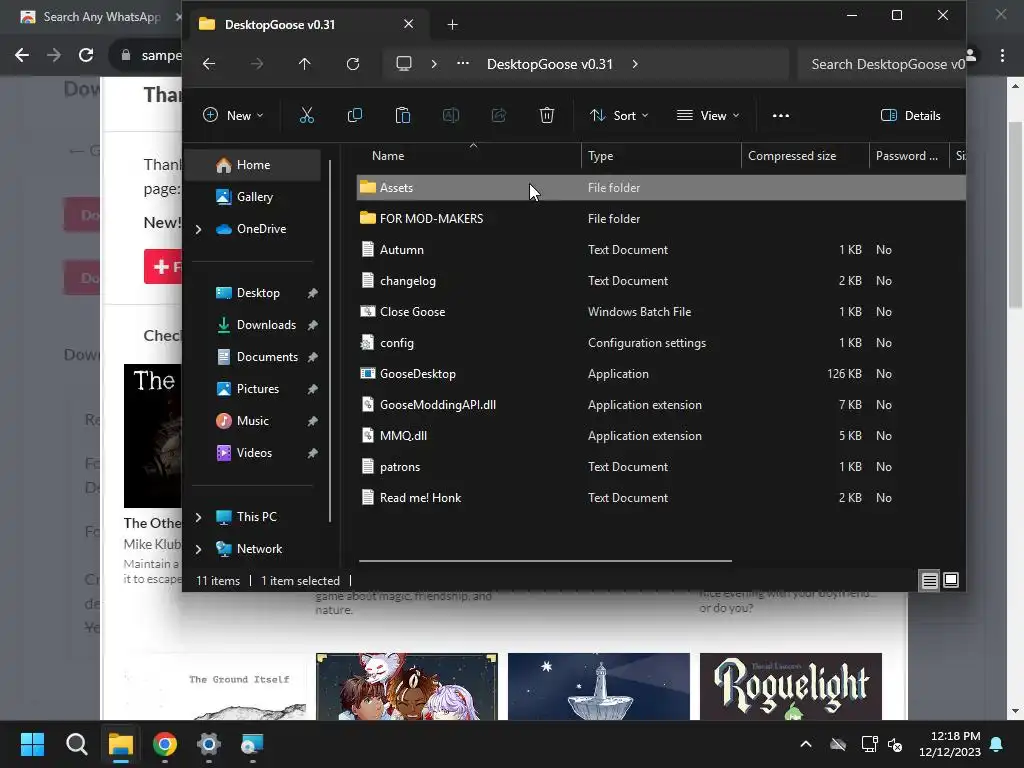This screenshot has height=768, width=1024.
Task: Switch to Search Any WhatsApp Chrome tab
Action: [x=98, y=17]
